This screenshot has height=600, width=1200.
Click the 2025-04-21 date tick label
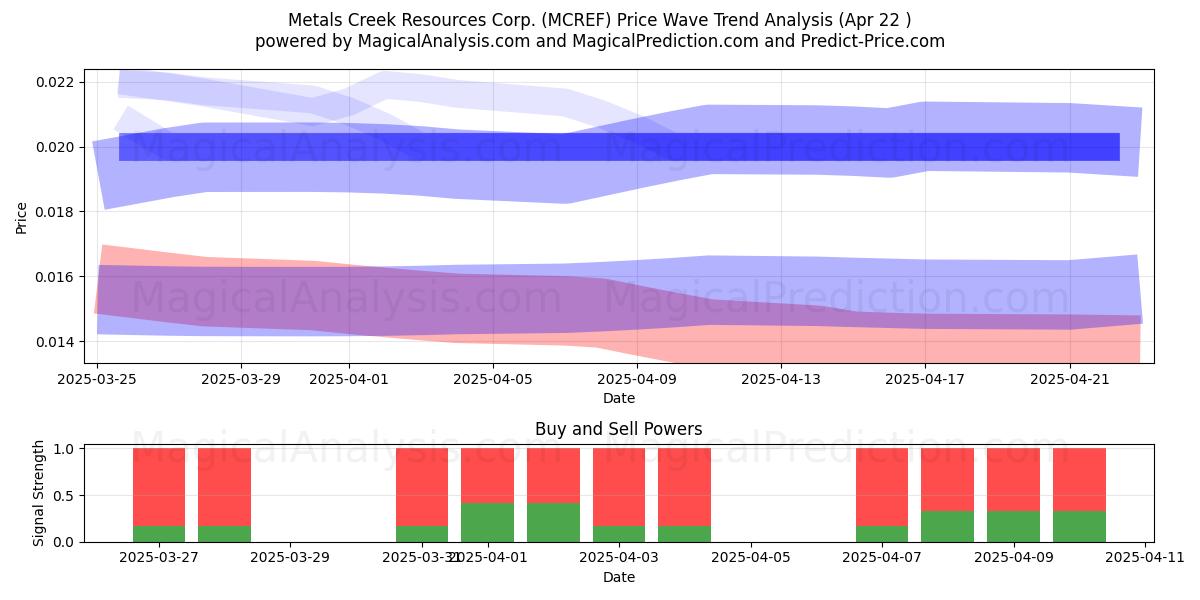coord(1070,379)
